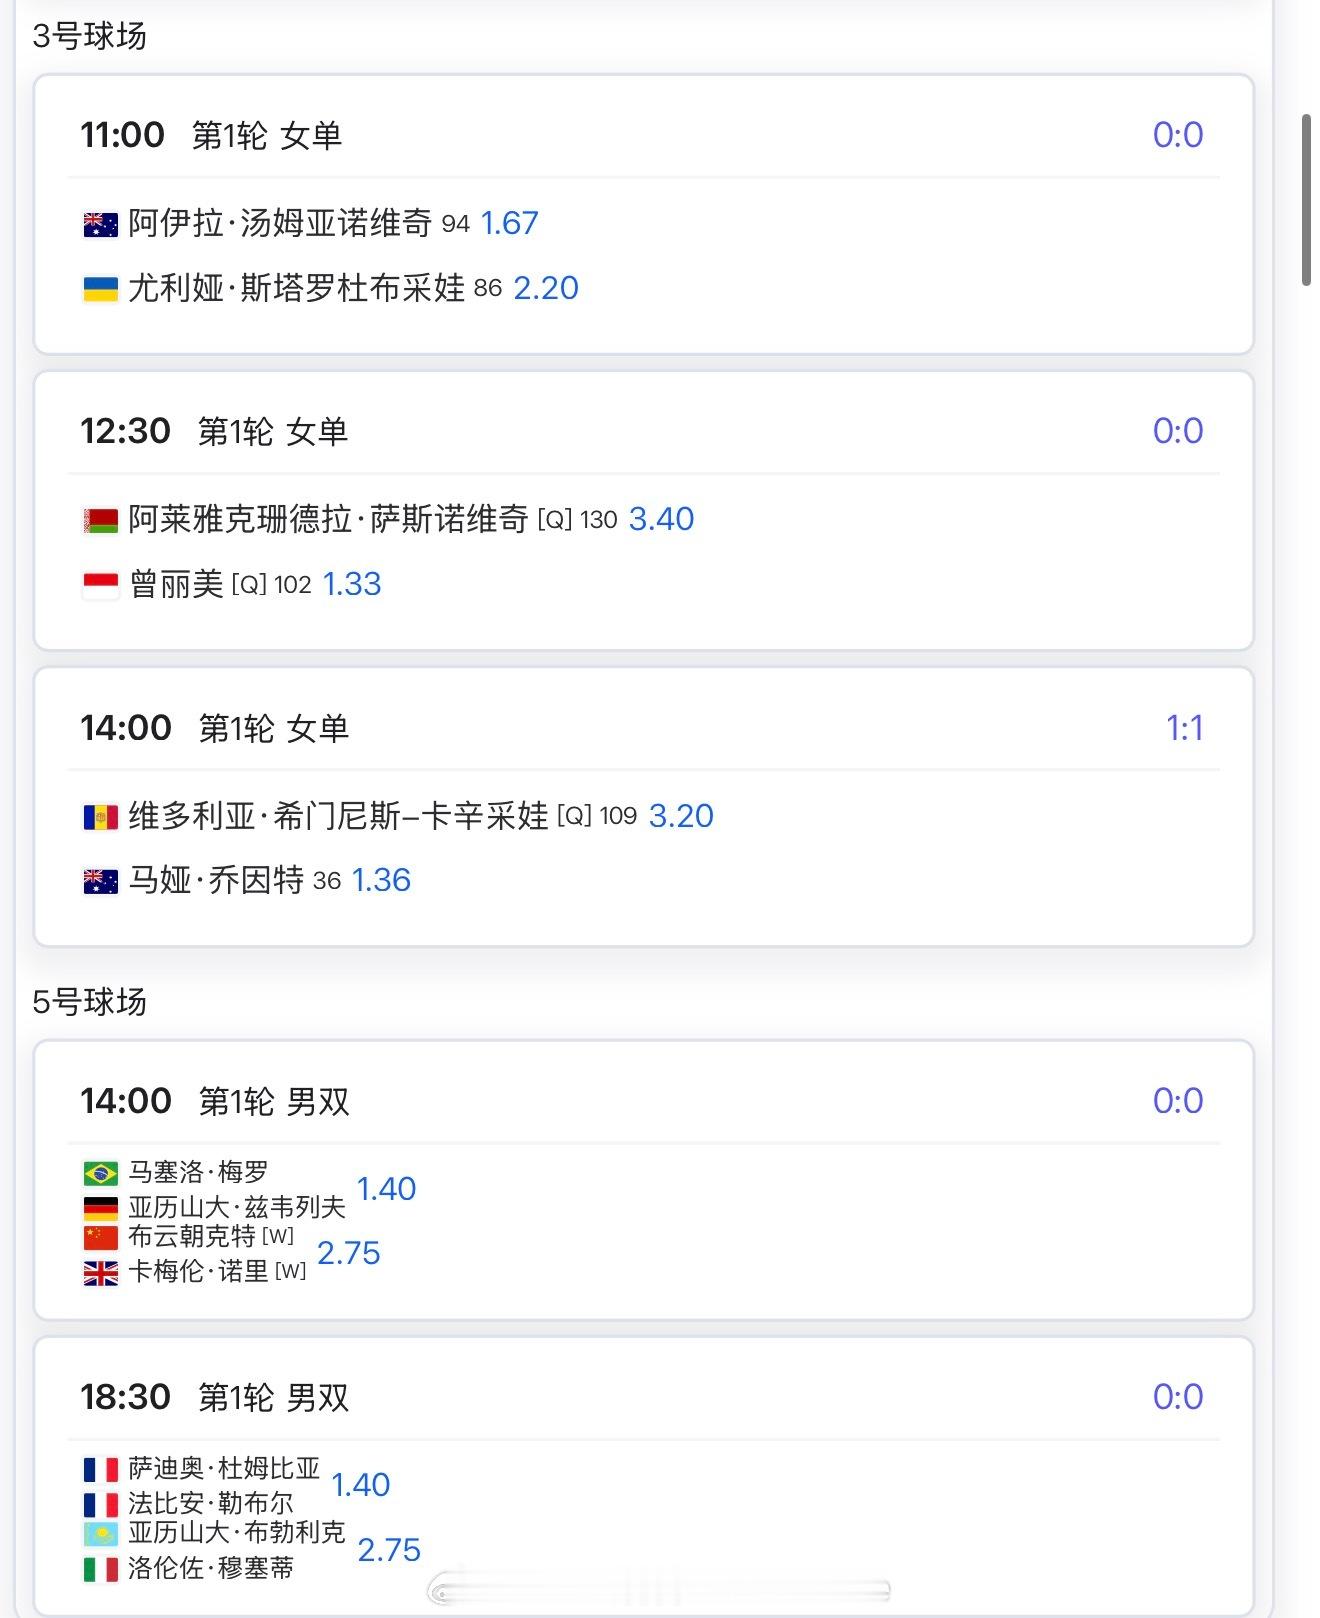Select odds 1.36 for 马娅·乔因特

(381, 880)
